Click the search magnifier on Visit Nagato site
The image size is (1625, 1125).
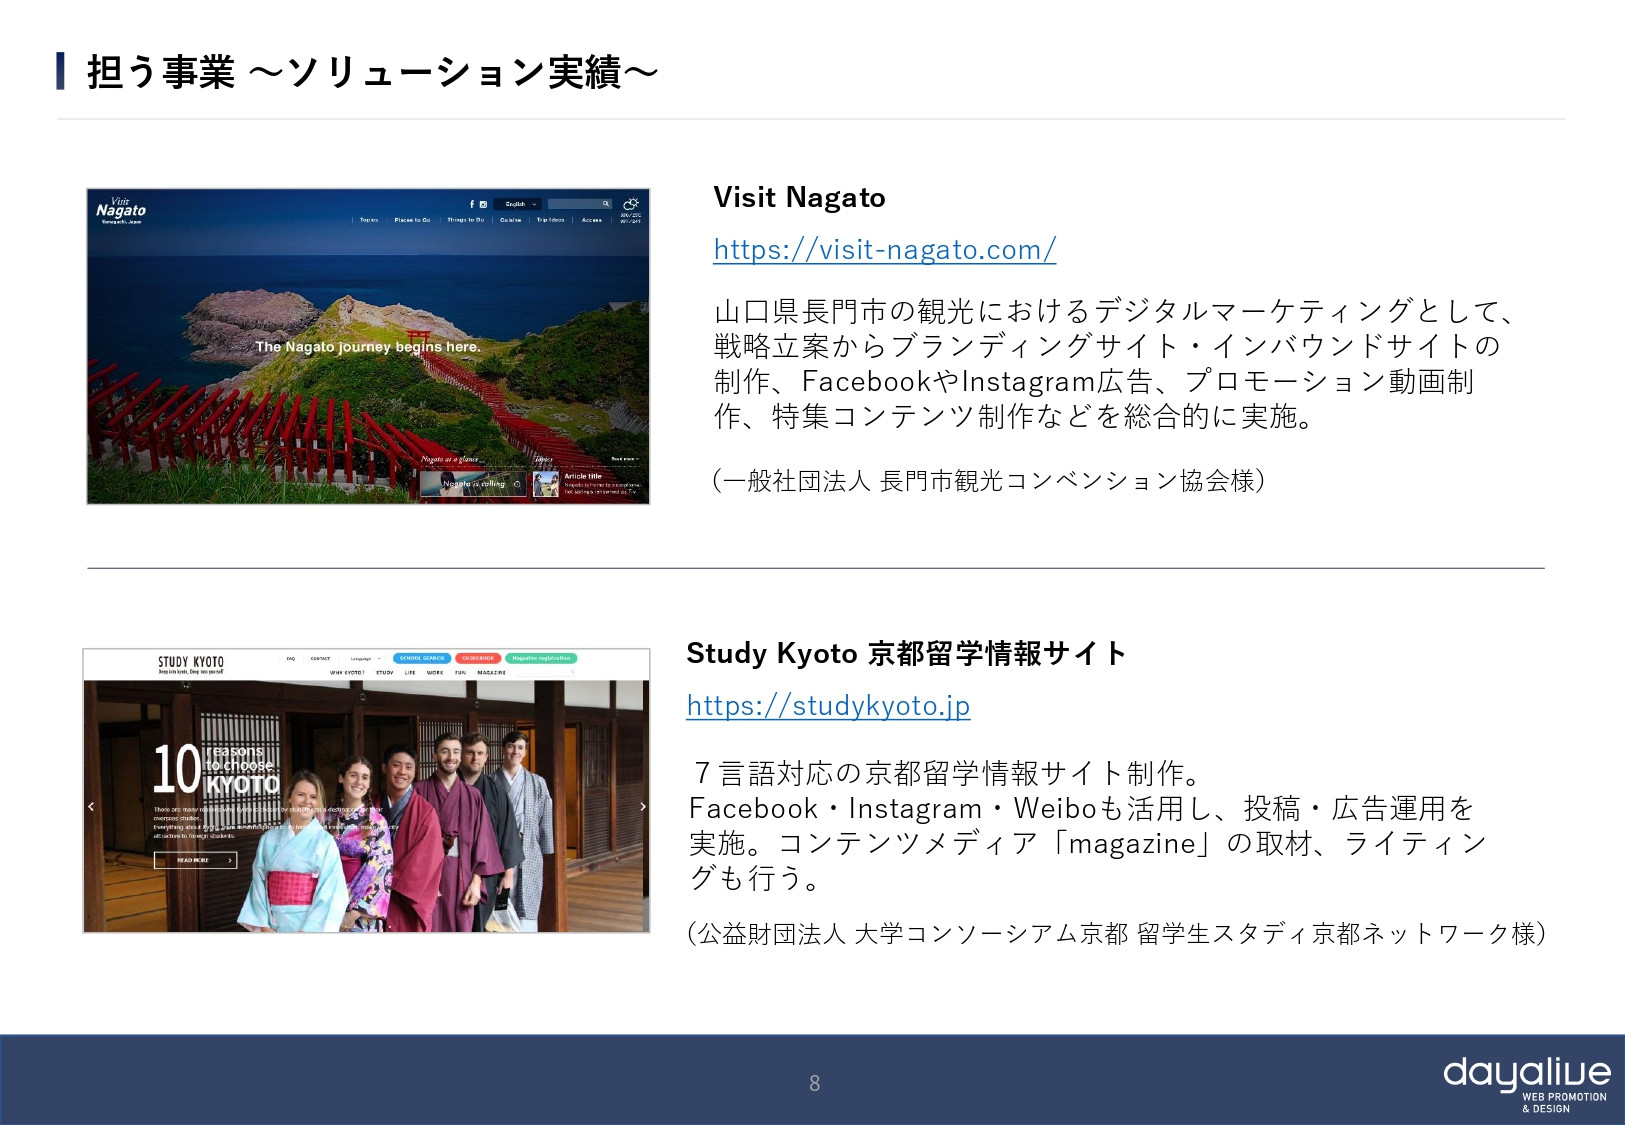[605, 204]
